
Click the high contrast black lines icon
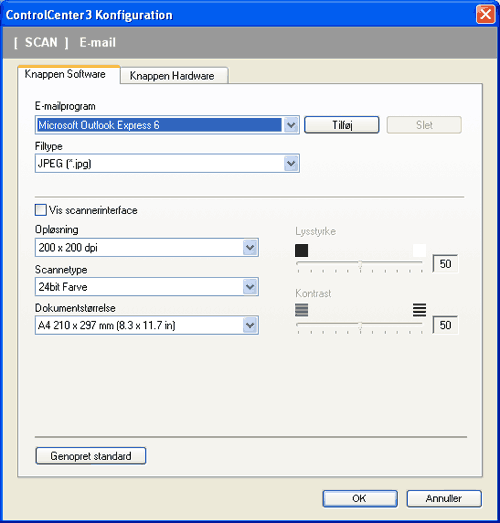[x=419, y=310]
